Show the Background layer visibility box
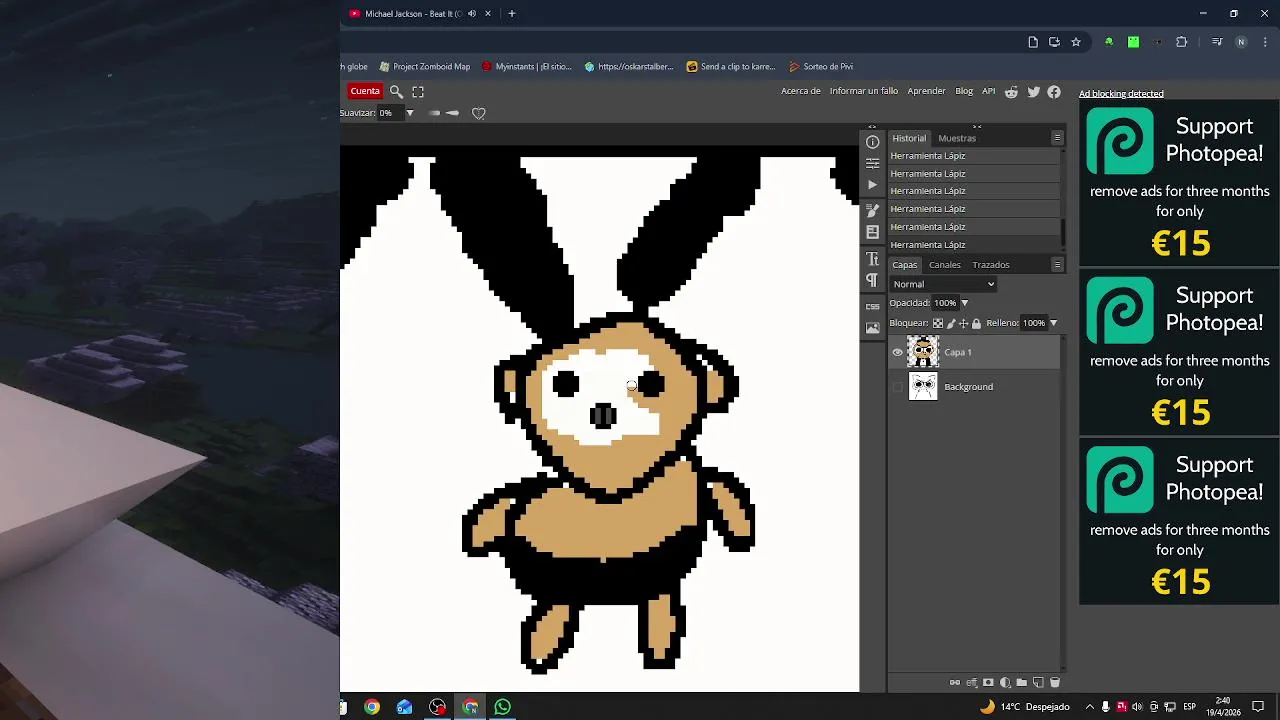 (x=897, y=387)
